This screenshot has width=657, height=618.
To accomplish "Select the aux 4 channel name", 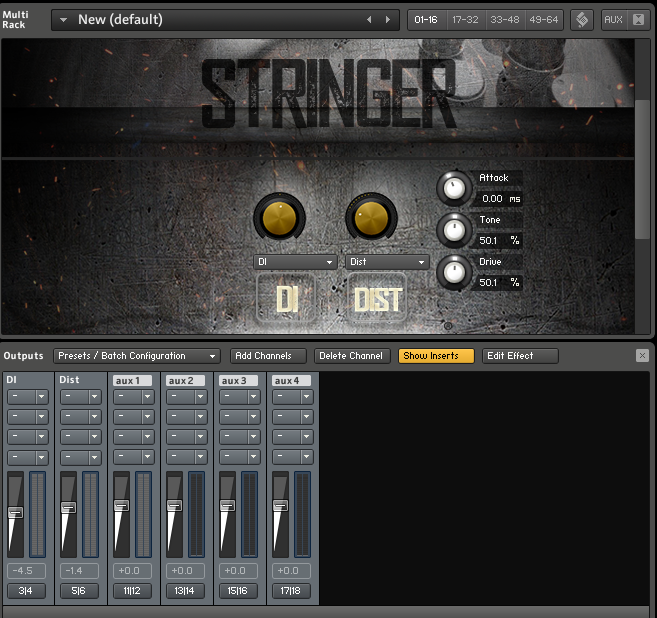I will pos(292,380).
